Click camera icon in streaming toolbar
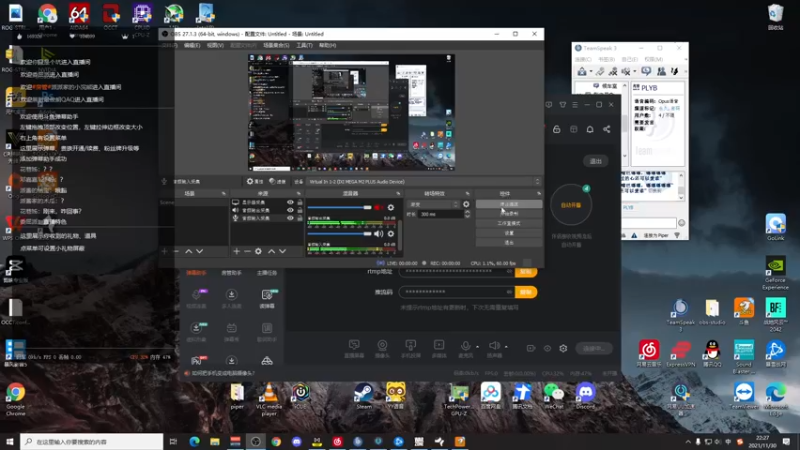The image size is (800, 450). tap(382, 345)
